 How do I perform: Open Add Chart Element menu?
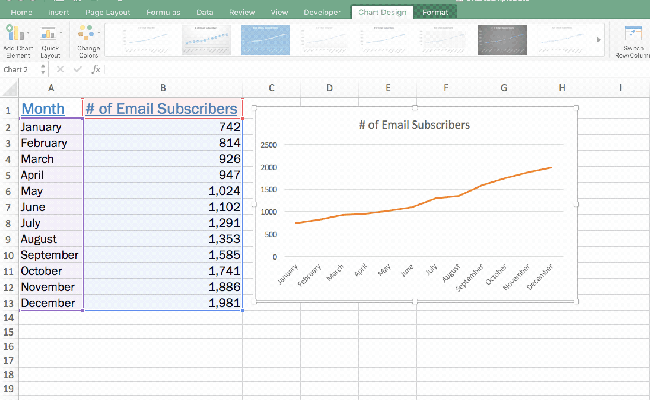tap(17, 41)
